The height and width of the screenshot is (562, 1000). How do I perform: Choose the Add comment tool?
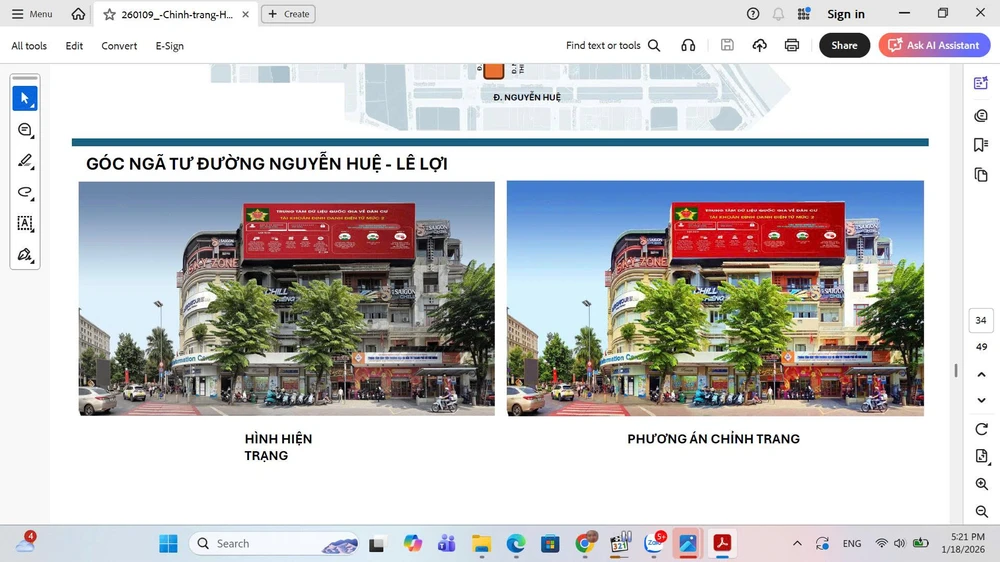tap(25, 130)
